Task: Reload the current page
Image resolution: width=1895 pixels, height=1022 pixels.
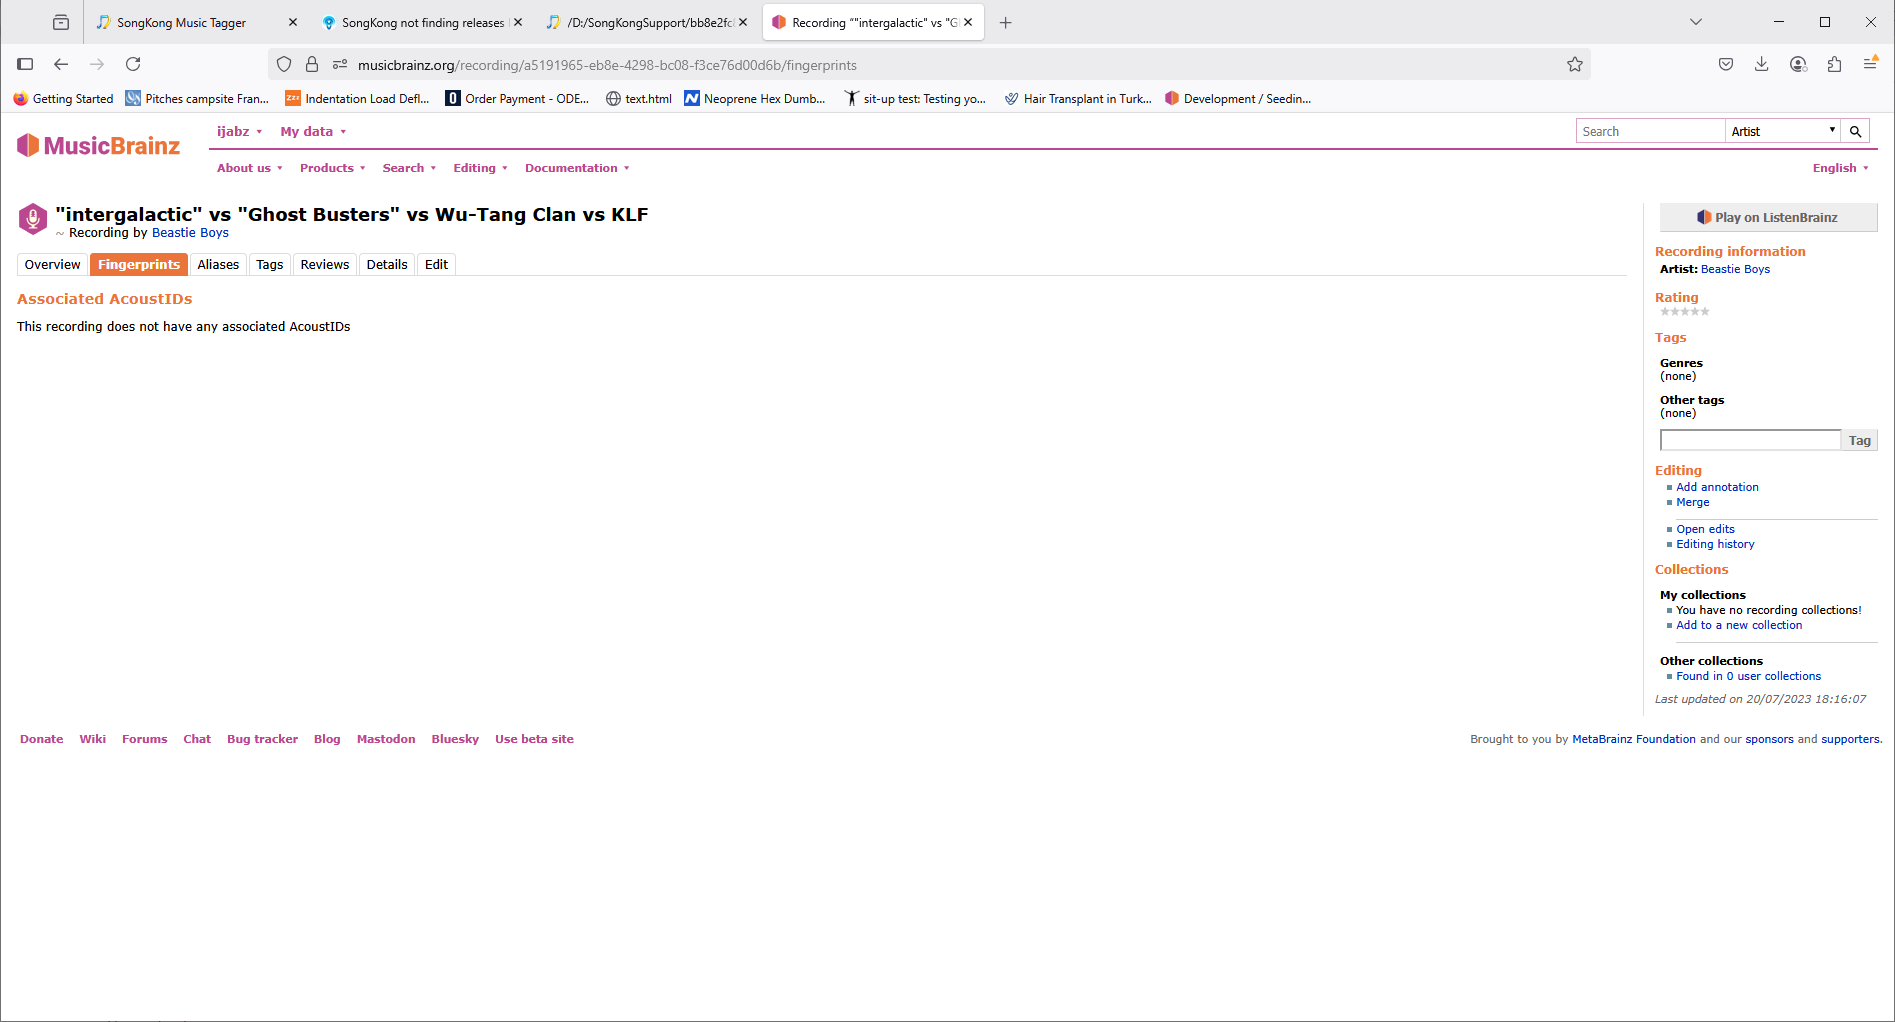Action: point(133,64)
